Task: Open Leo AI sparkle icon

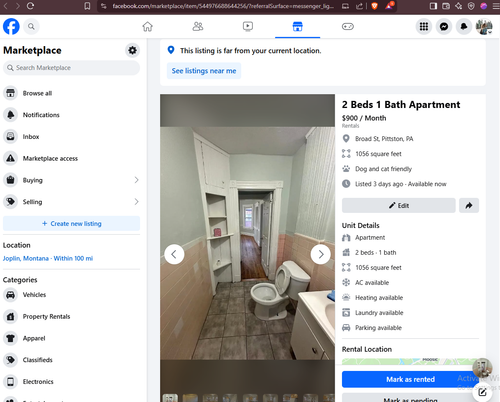Action: (458, 6)
